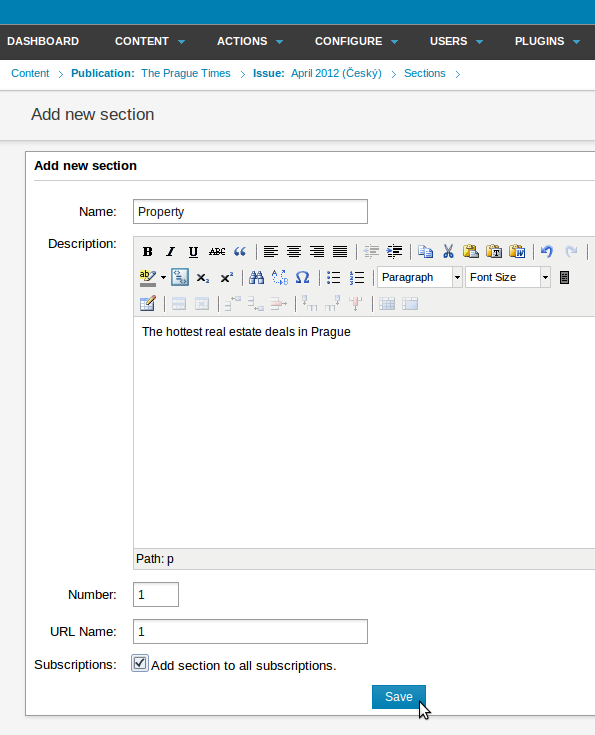Open find tool with binoculars icon
595x735 pixels.
(256, 278)
